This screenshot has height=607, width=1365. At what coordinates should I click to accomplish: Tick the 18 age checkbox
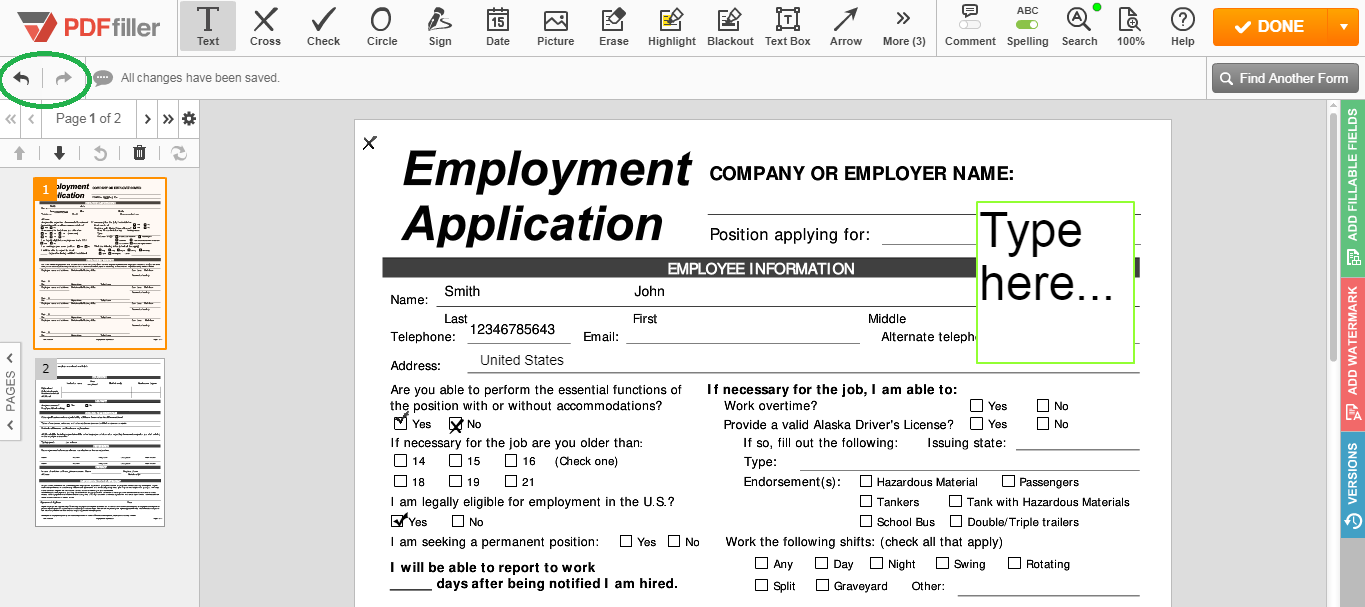coord(401,481)
